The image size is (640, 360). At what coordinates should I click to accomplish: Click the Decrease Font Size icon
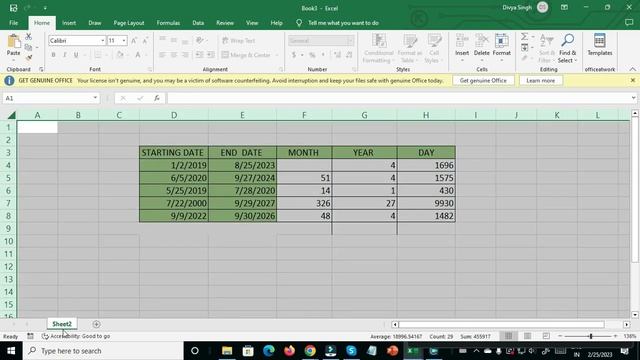click(145, 40)
